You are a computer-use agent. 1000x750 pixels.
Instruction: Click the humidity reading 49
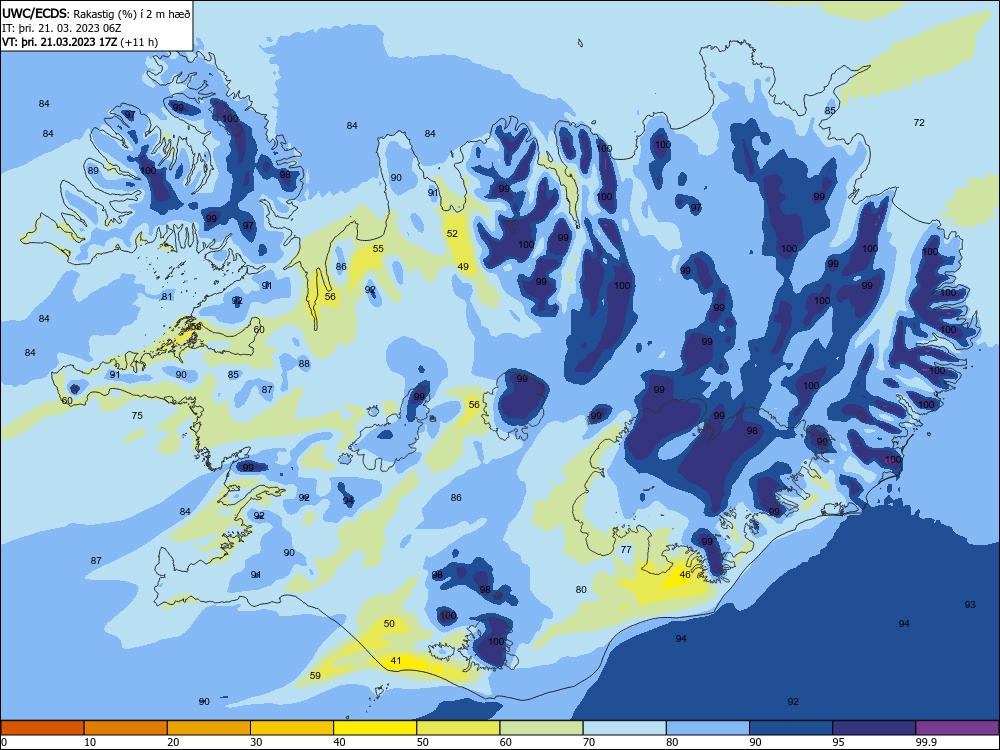pyautogui.click(x=463, y=267)
